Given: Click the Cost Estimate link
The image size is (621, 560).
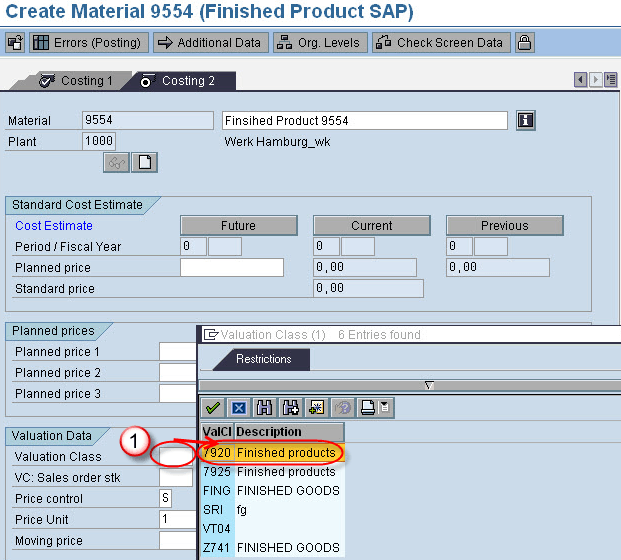Looking at the screenshot, I should (x=54, y=226).
